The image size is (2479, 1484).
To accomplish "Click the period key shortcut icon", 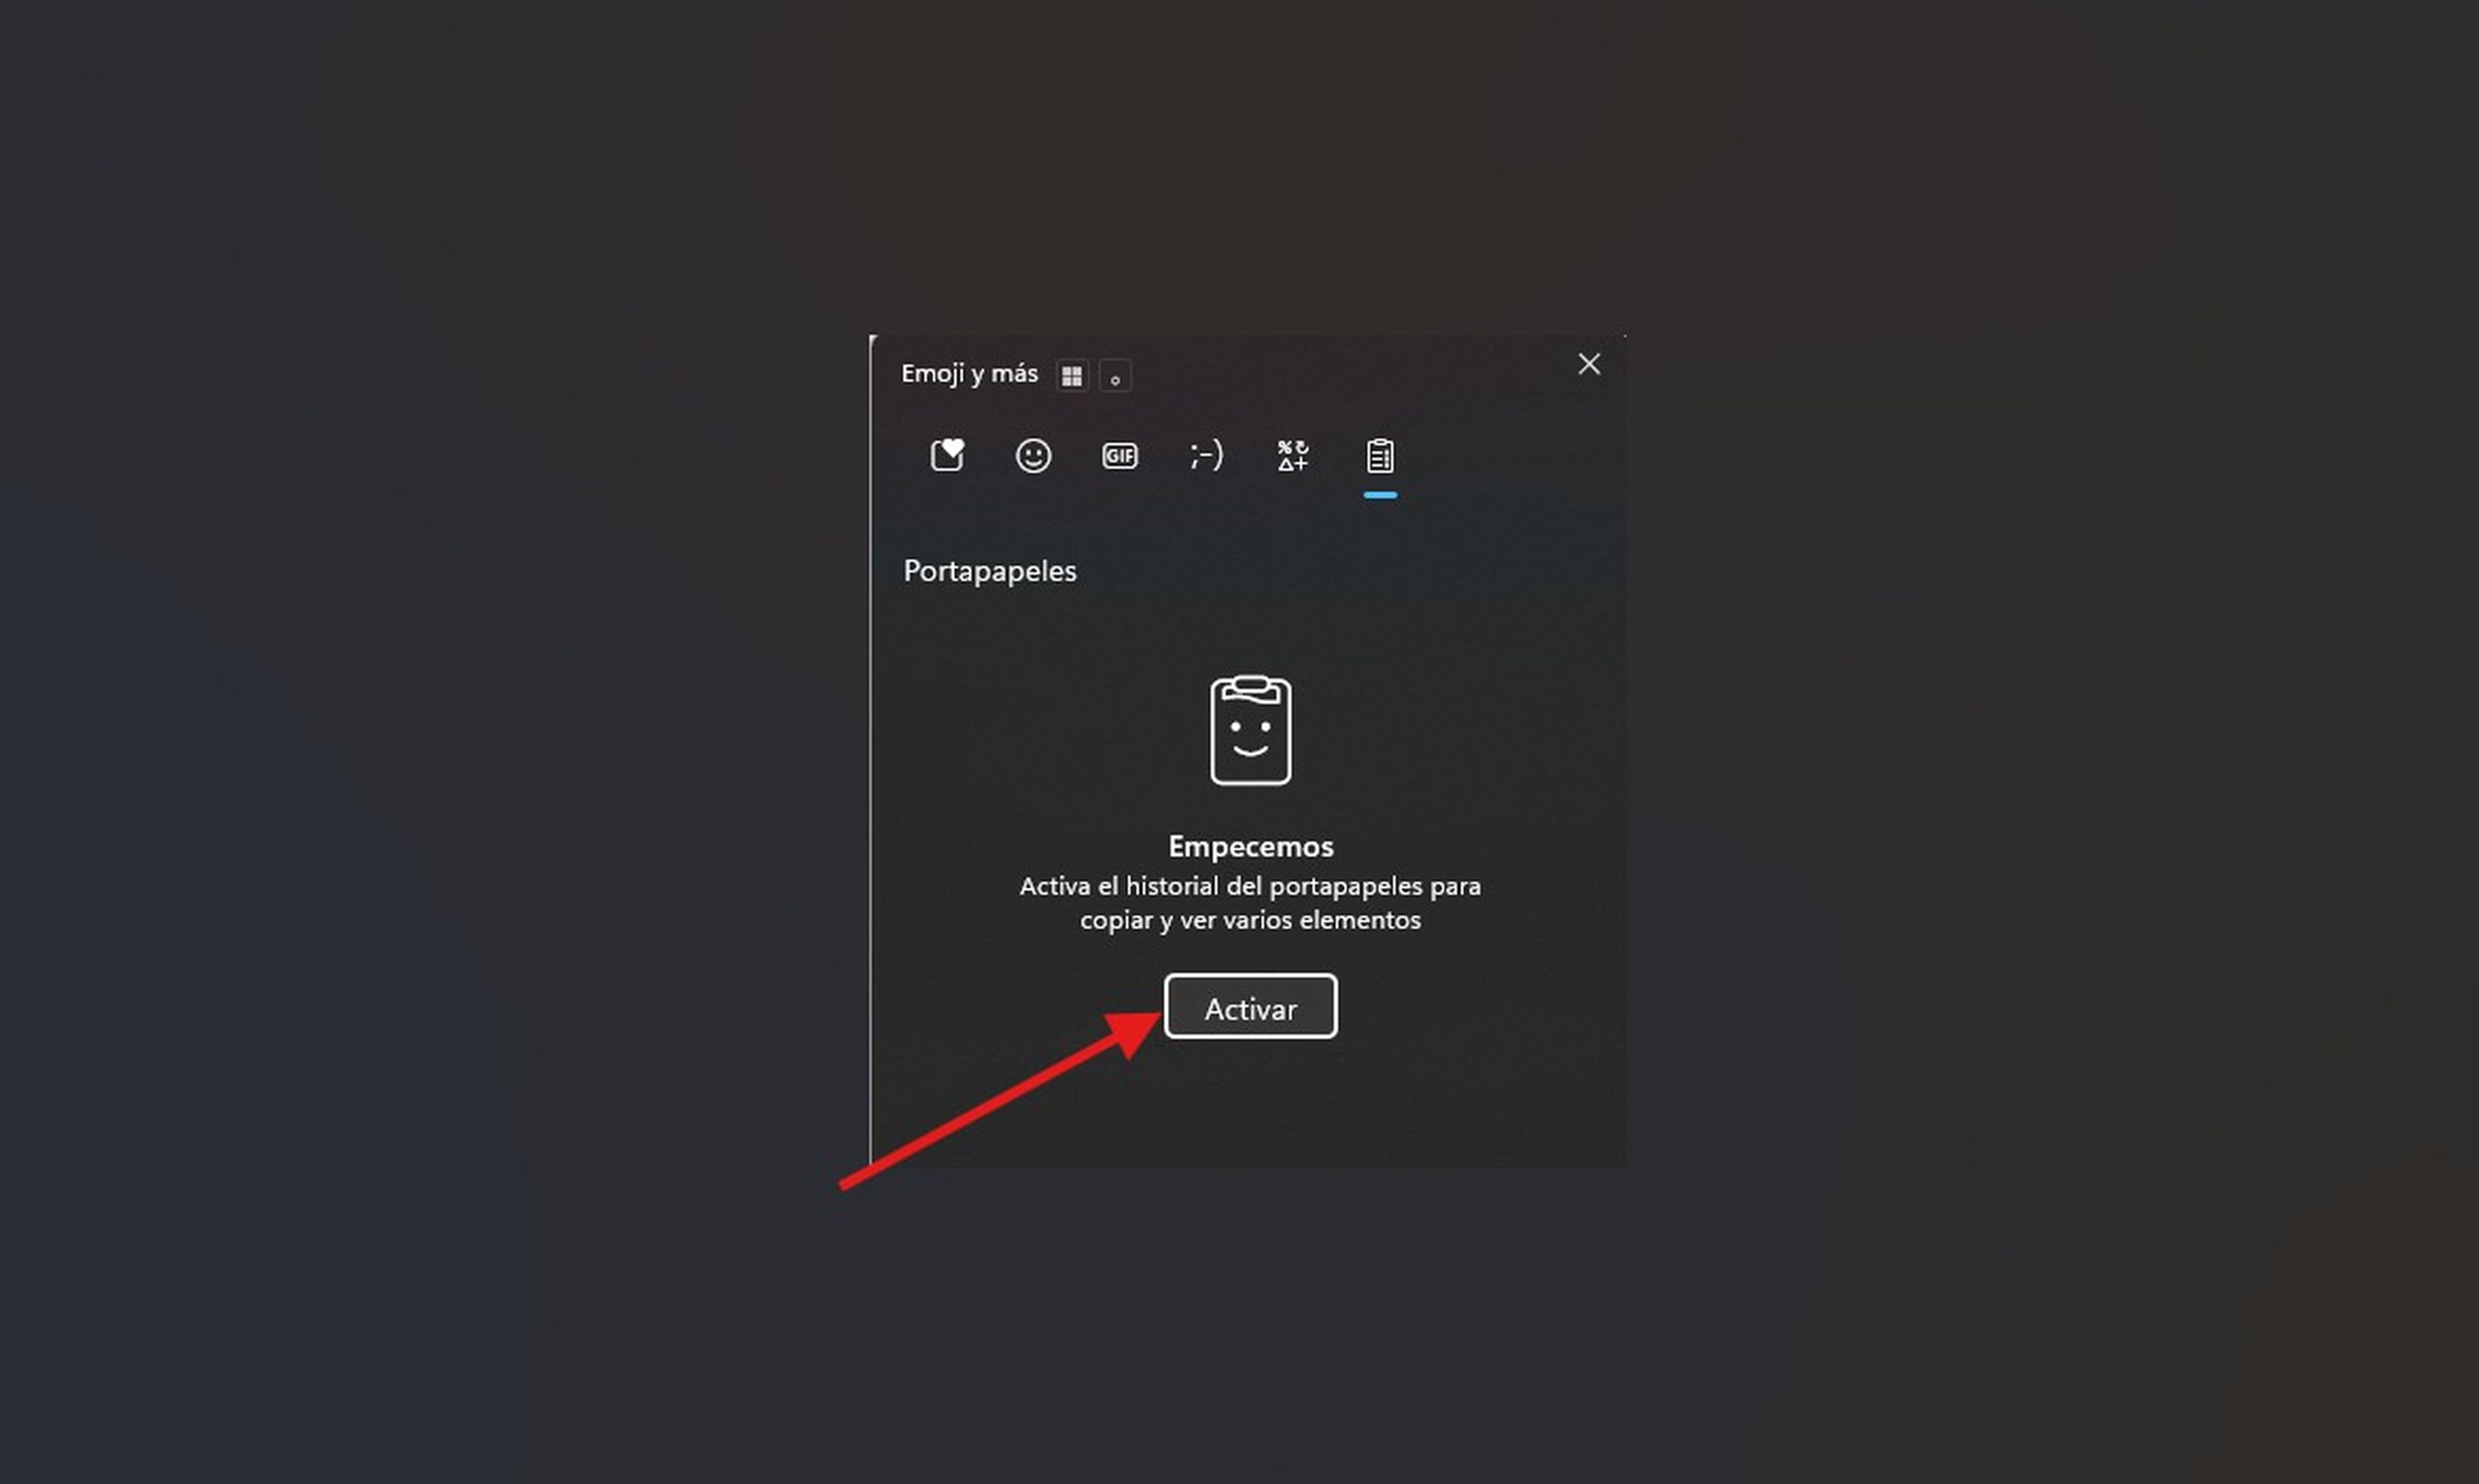I will click(x=1115, y=376).
